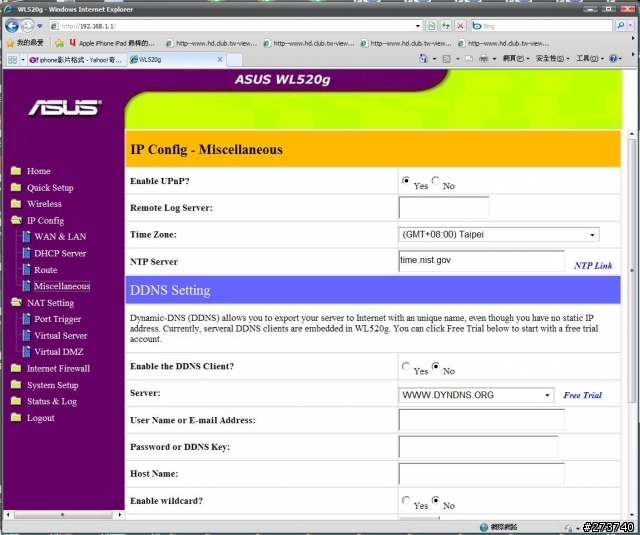Click the Refresh page icon
The height and width of the screenshot is (535, 640).
tap(446, 26)
